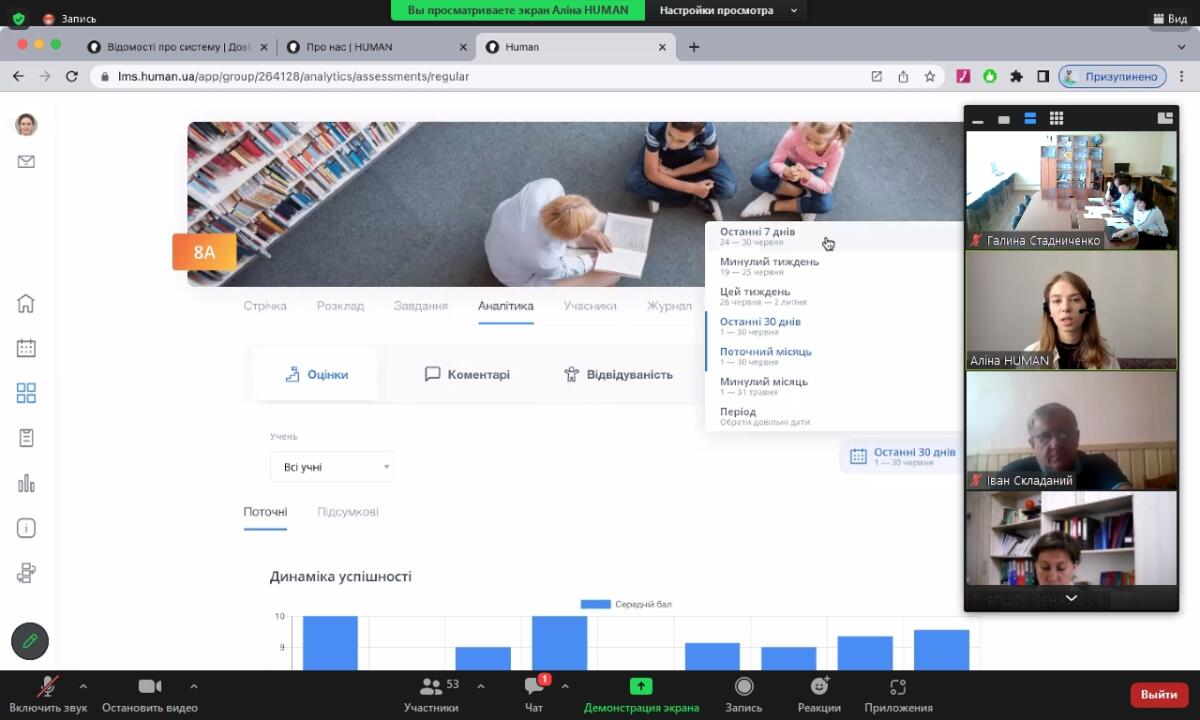Select Zoom single-speaker strip view icon
The width and height of the screenshot is (1200, 720).
[1004, 119]
